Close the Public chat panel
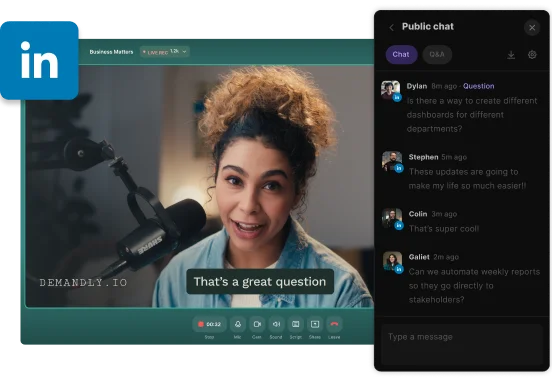Image resolution: width=552 pixels, height=380 pixels. 532,27
